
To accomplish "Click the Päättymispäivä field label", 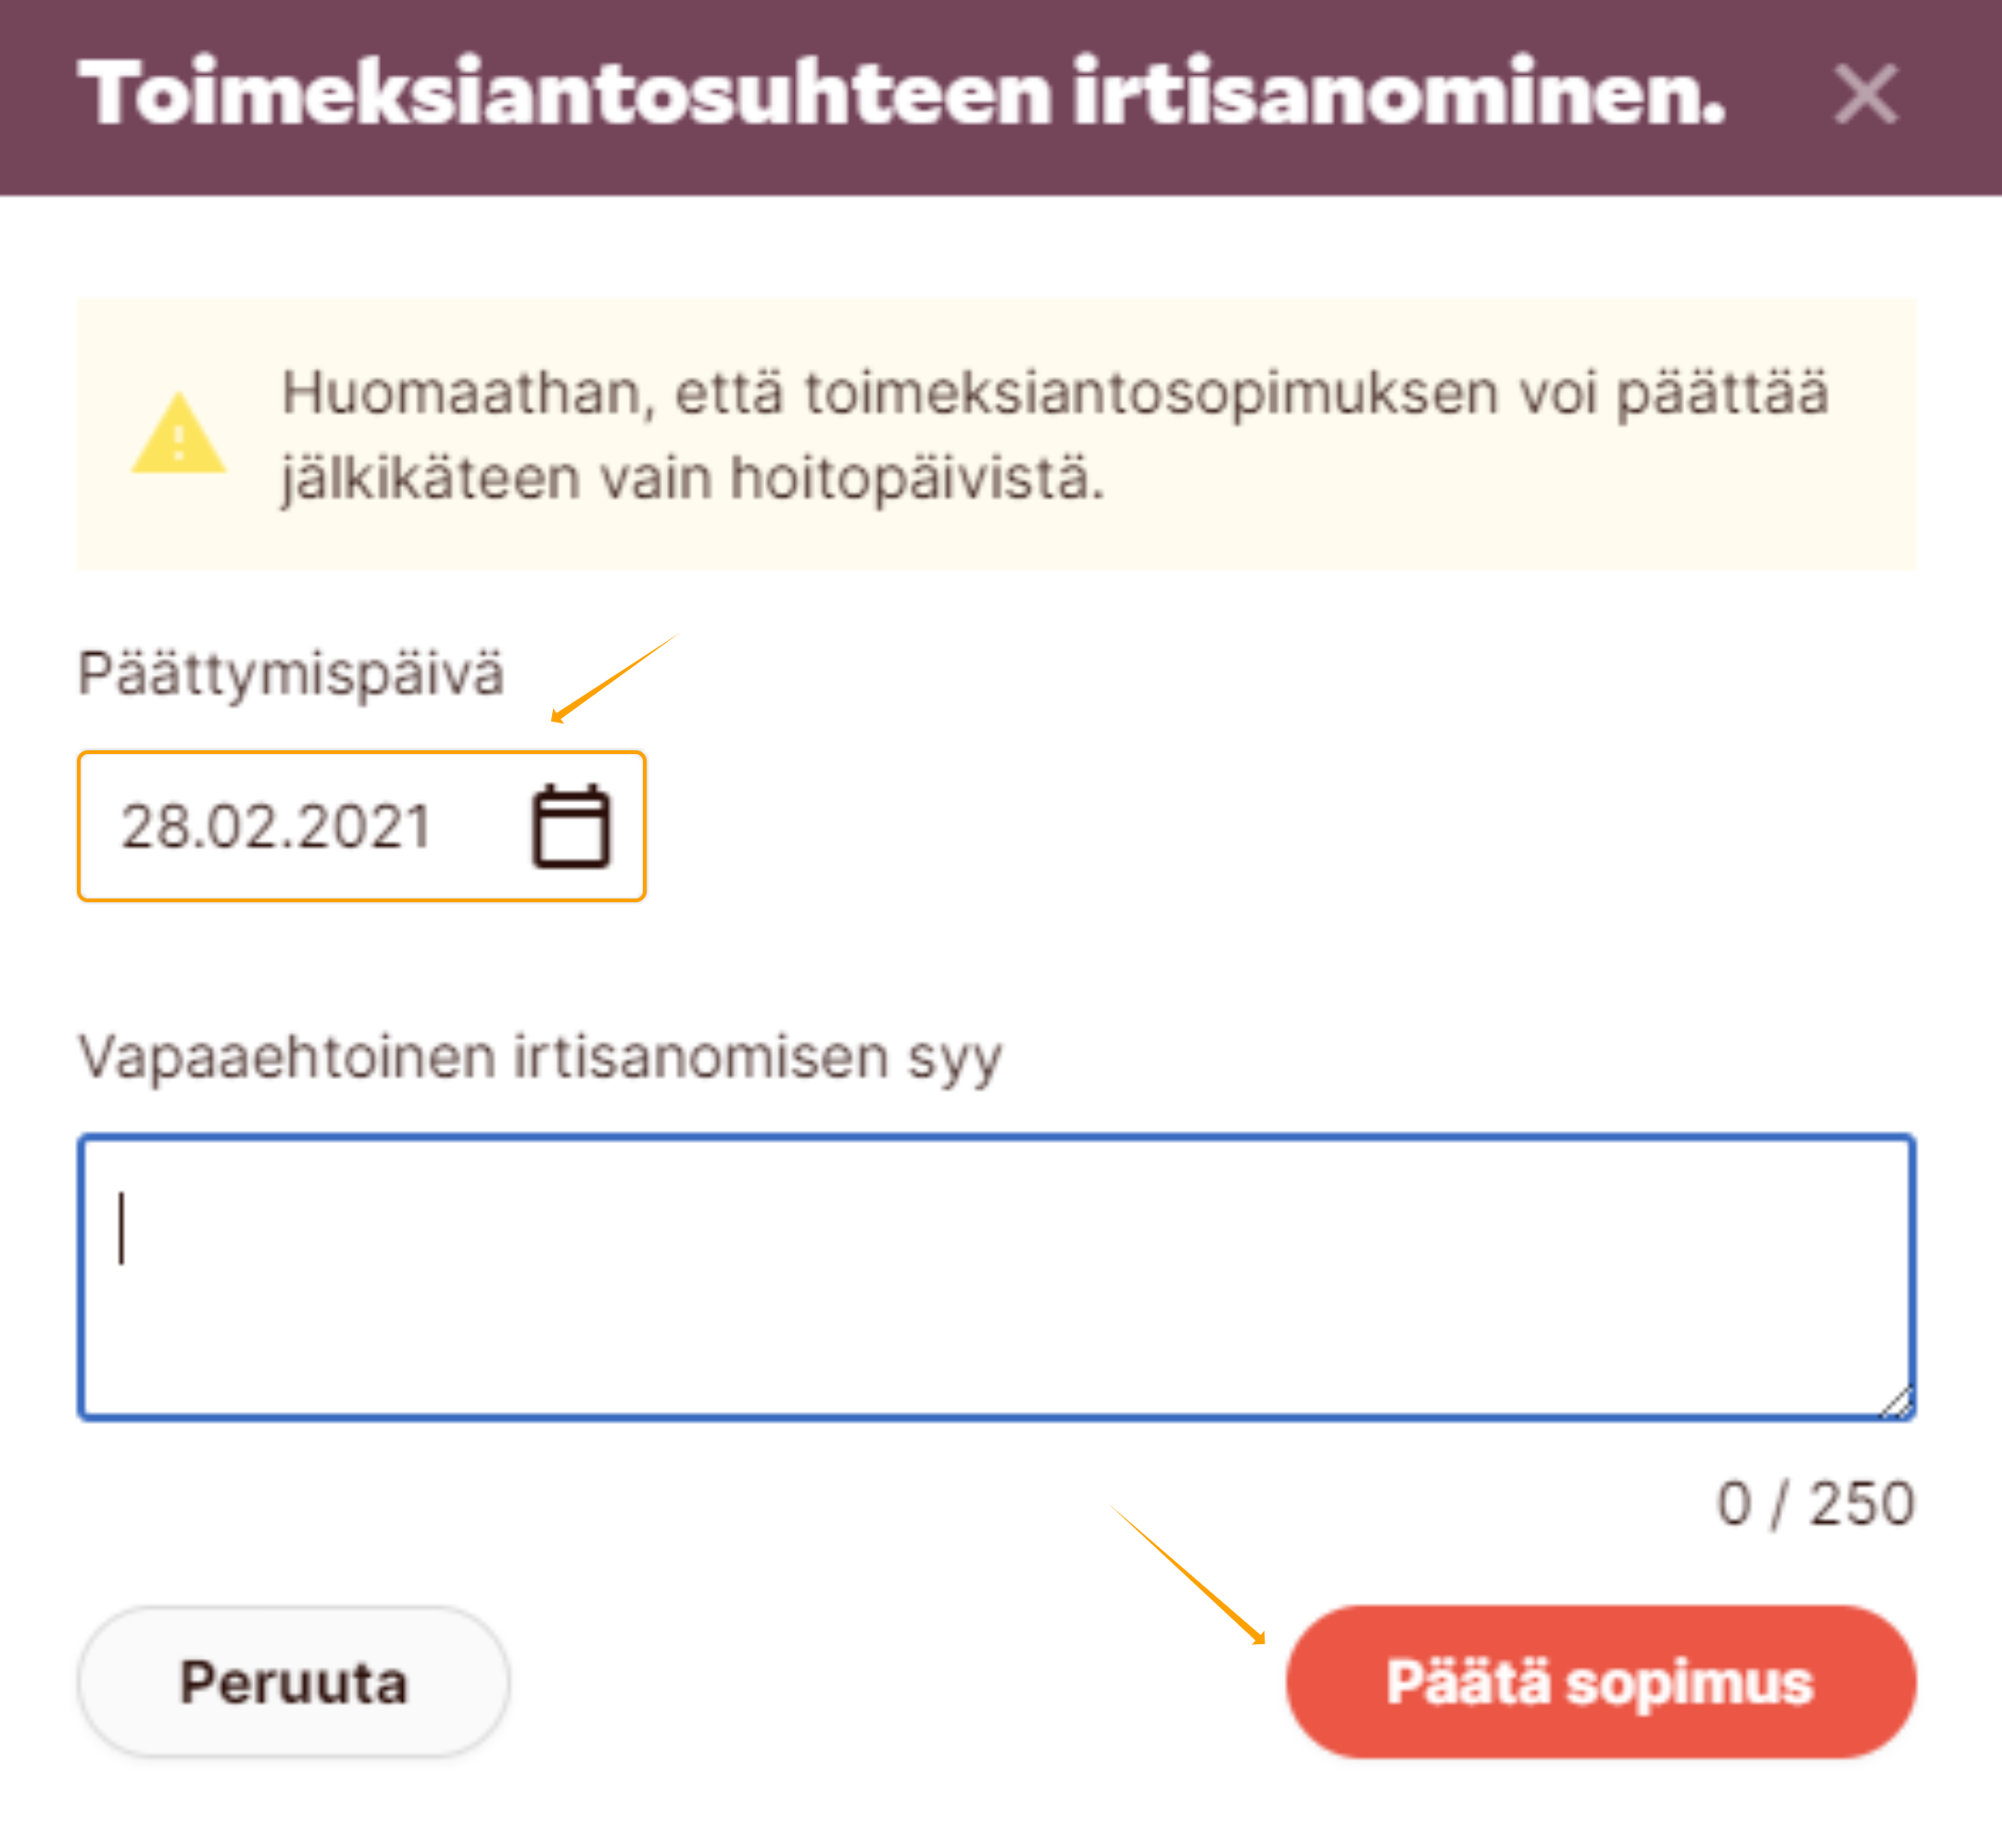I will tap(291, 673).
